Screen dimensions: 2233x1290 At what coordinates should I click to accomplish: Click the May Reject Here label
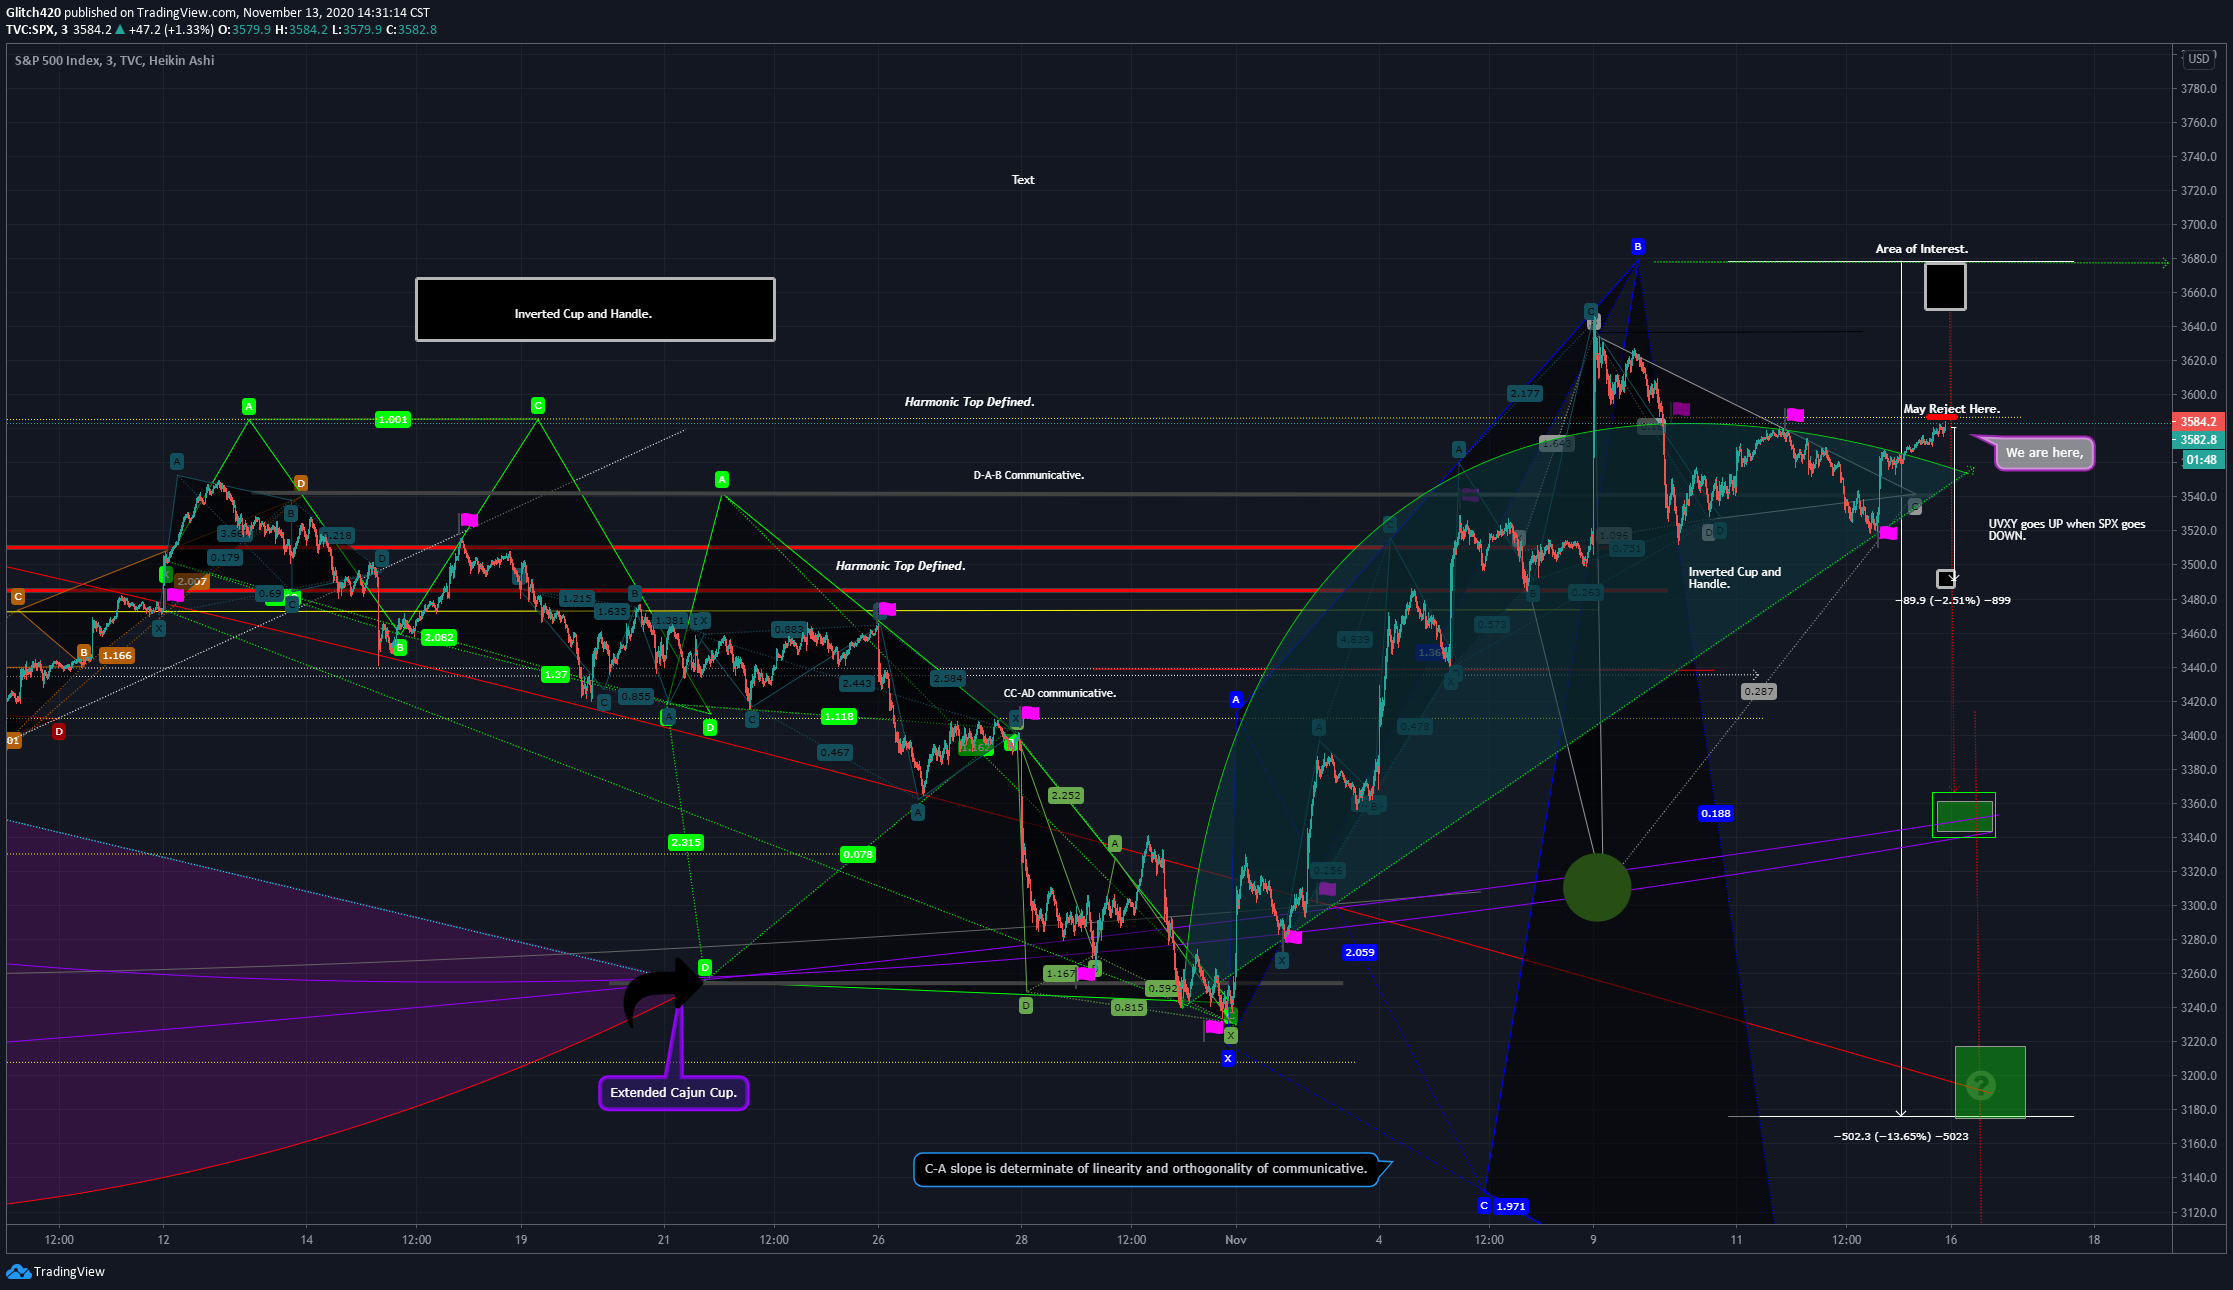tap(1951, 409)
